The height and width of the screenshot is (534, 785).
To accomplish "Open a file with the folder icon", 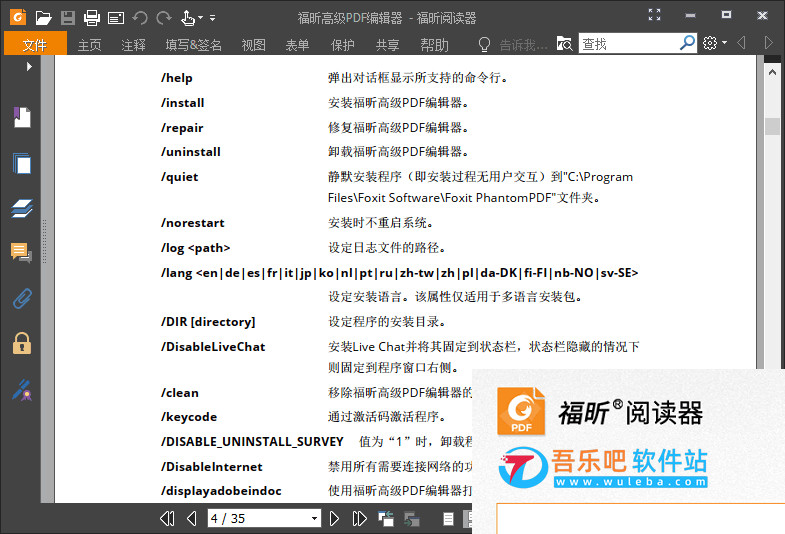I will (x=44, y=19).
